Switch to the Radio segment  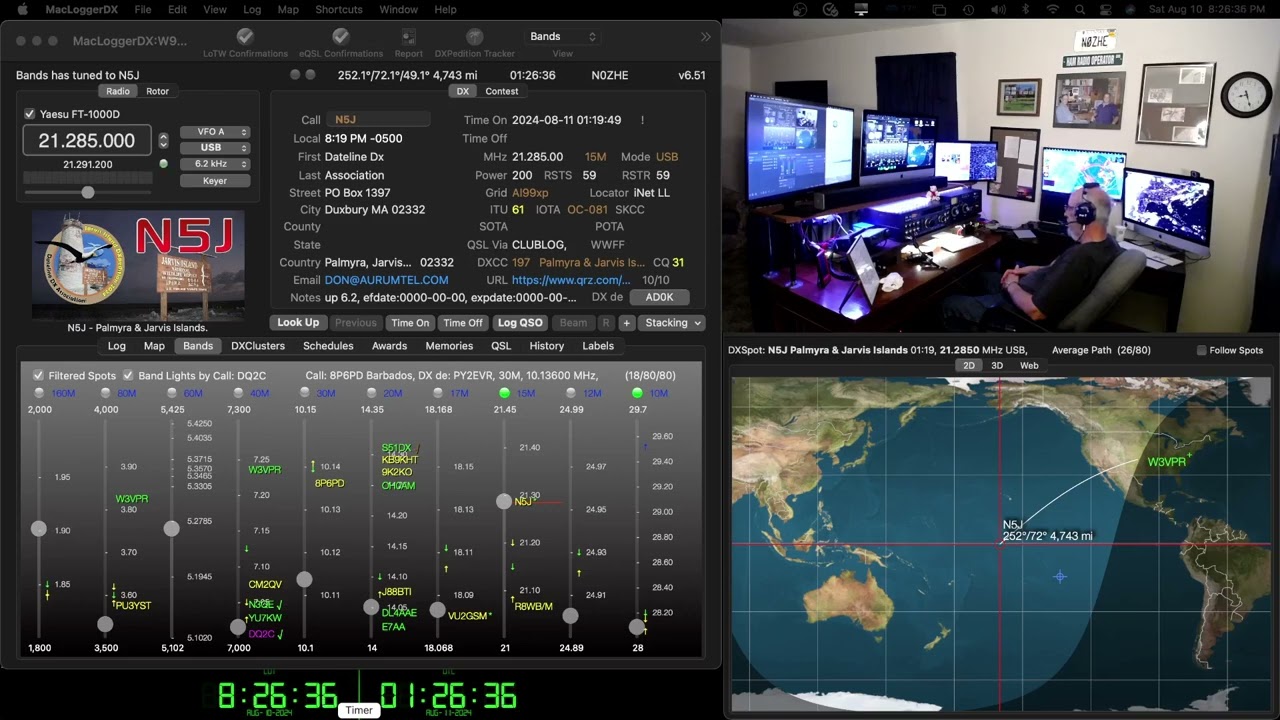click(118, 91)
